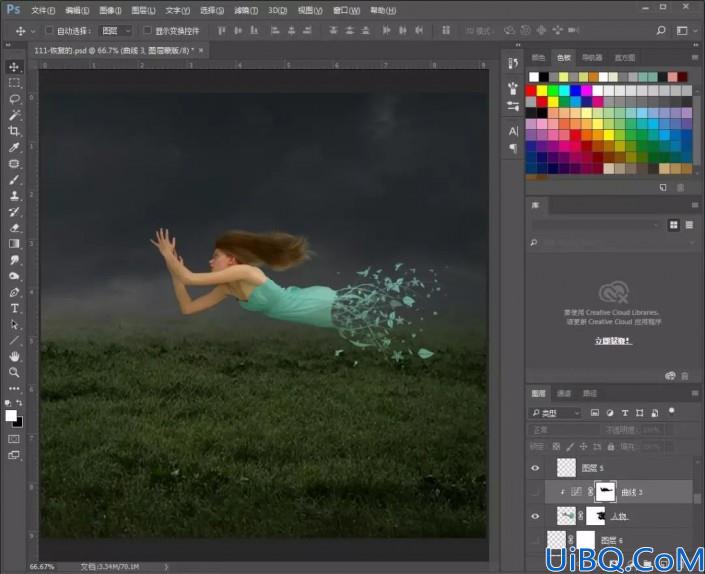705x574 pixels.
Task: Change screen mode icon at toolbox bottom
Action: point(14,455)
